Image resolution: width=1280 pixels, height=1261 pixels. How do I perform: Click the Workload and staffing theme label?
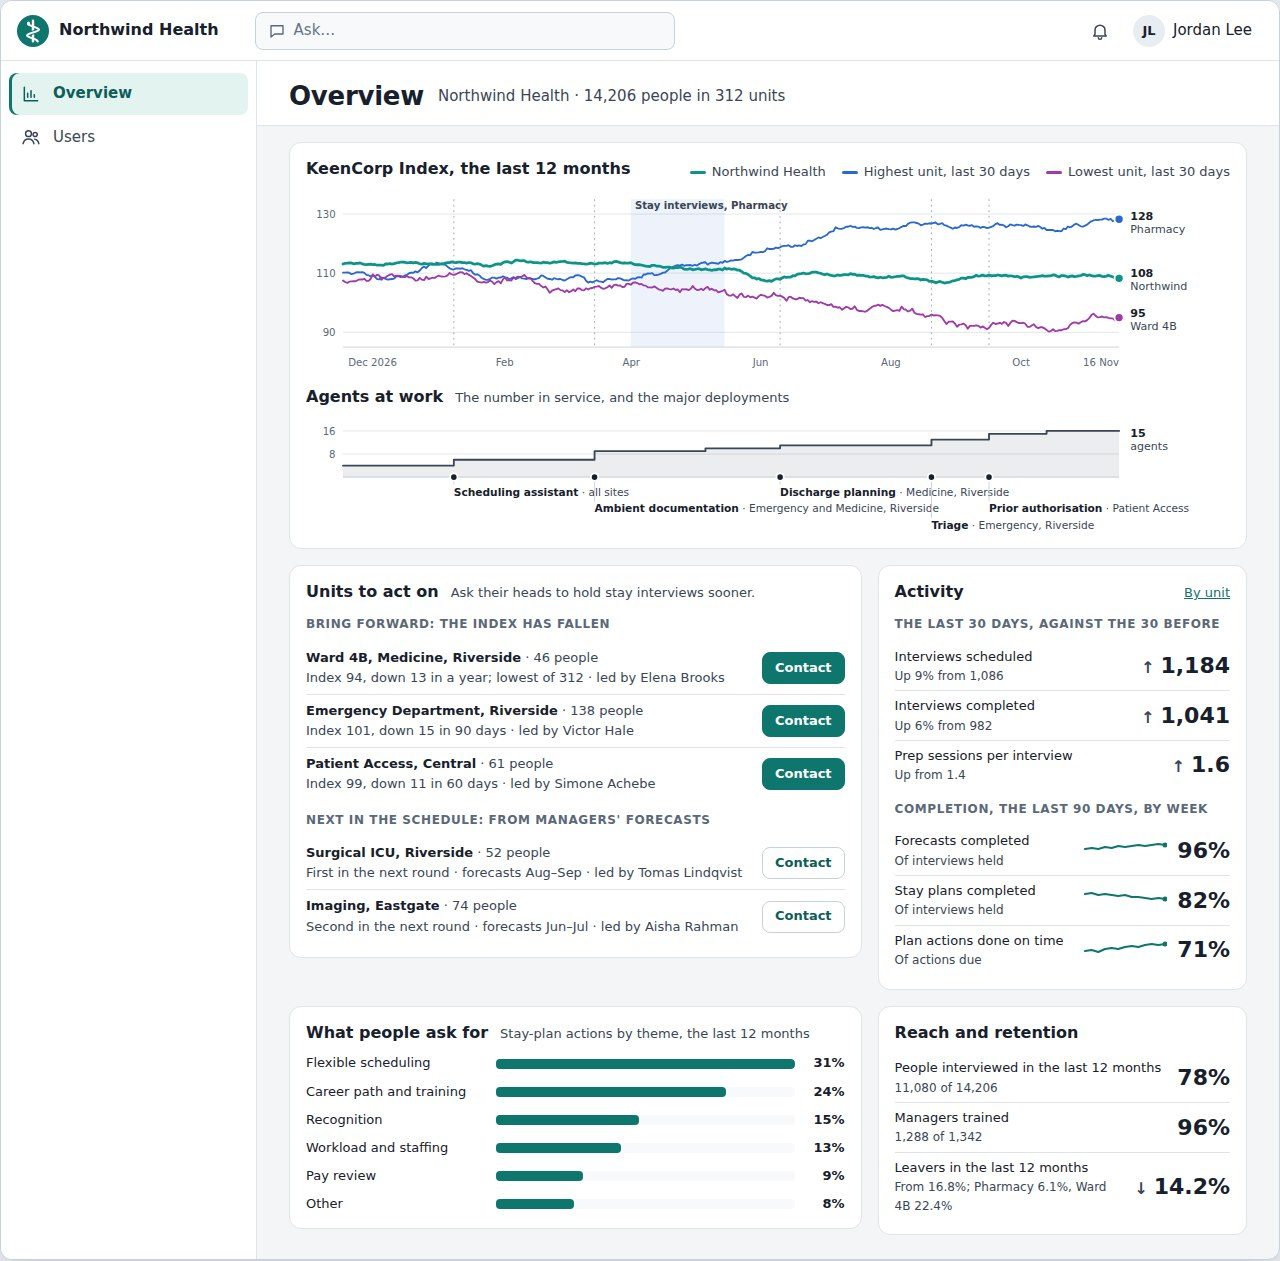(x=377, y=1148)
